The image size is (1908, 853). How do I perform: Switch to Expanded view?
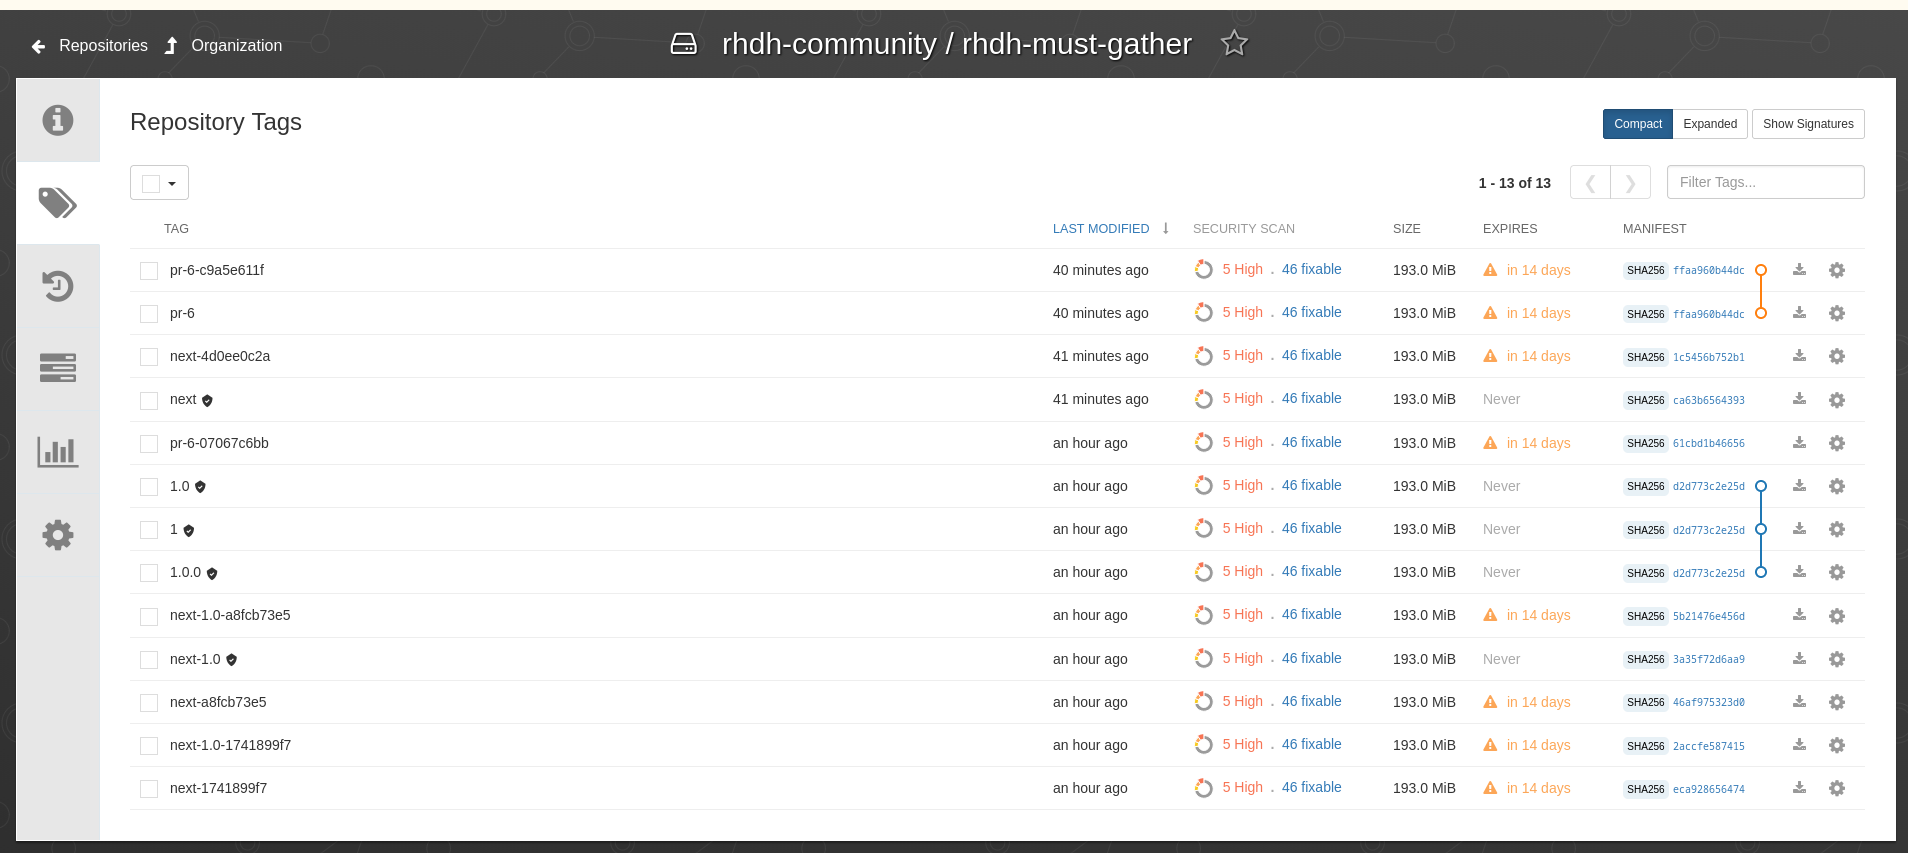(x=1710, y=124)
